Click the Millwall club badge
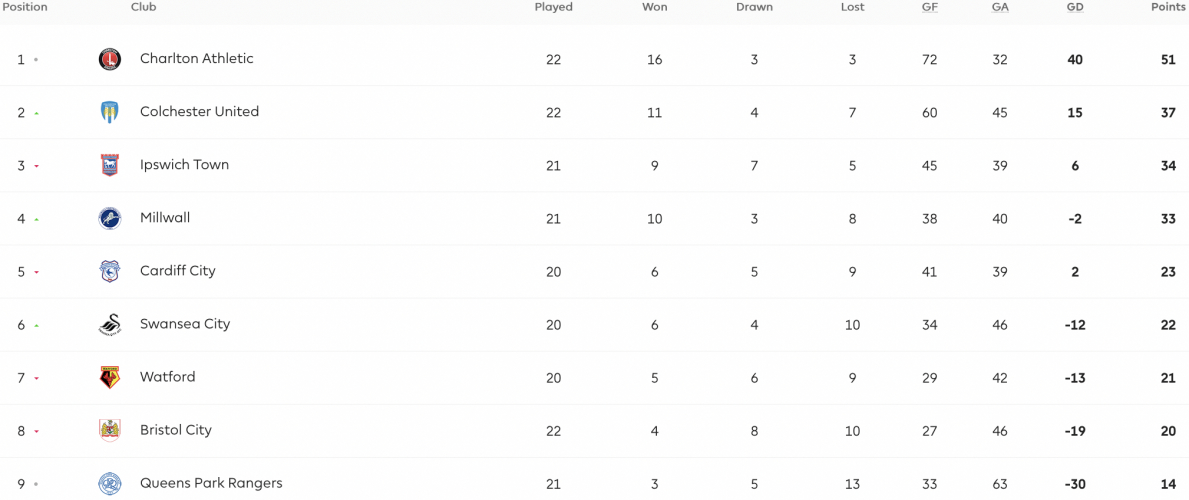The height and width of the screenshot is (500, 1189). click(110, 219)
